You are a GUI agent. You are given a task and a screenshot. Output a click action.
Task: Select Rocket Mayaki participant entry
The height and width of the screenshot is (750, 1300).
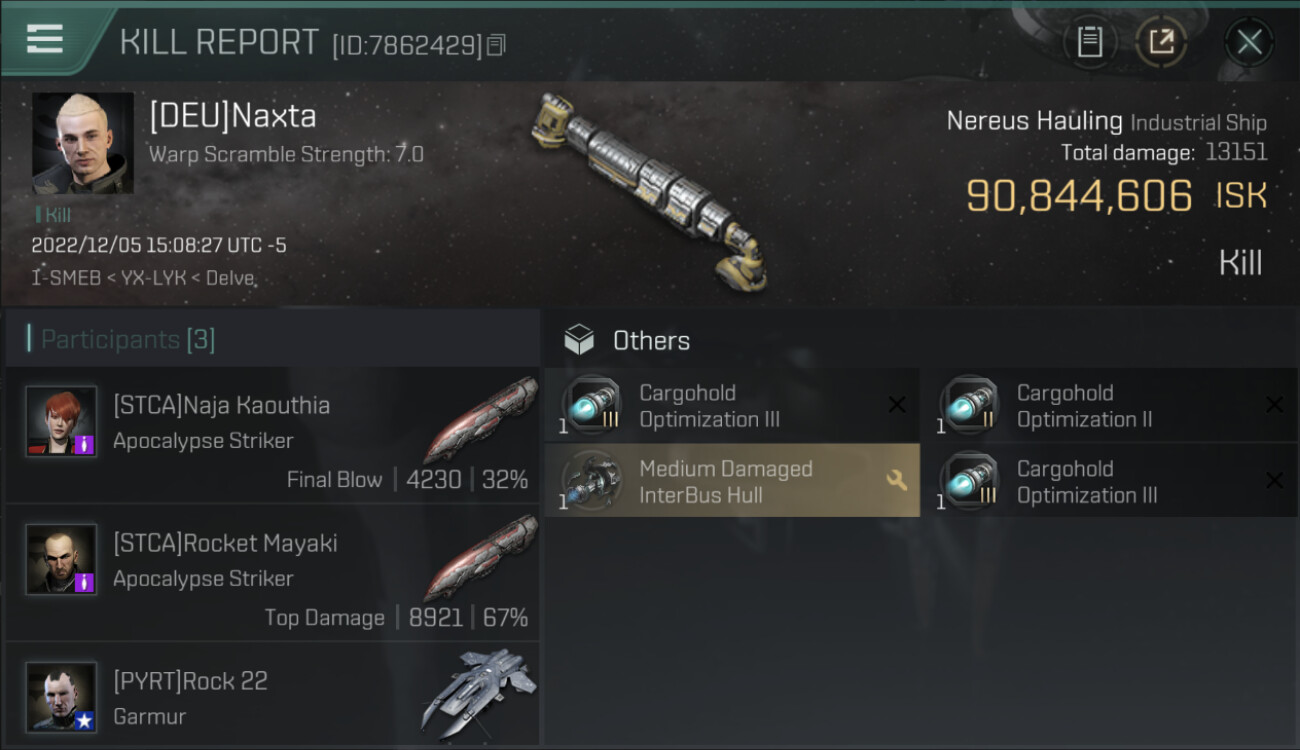pos(273,573)
